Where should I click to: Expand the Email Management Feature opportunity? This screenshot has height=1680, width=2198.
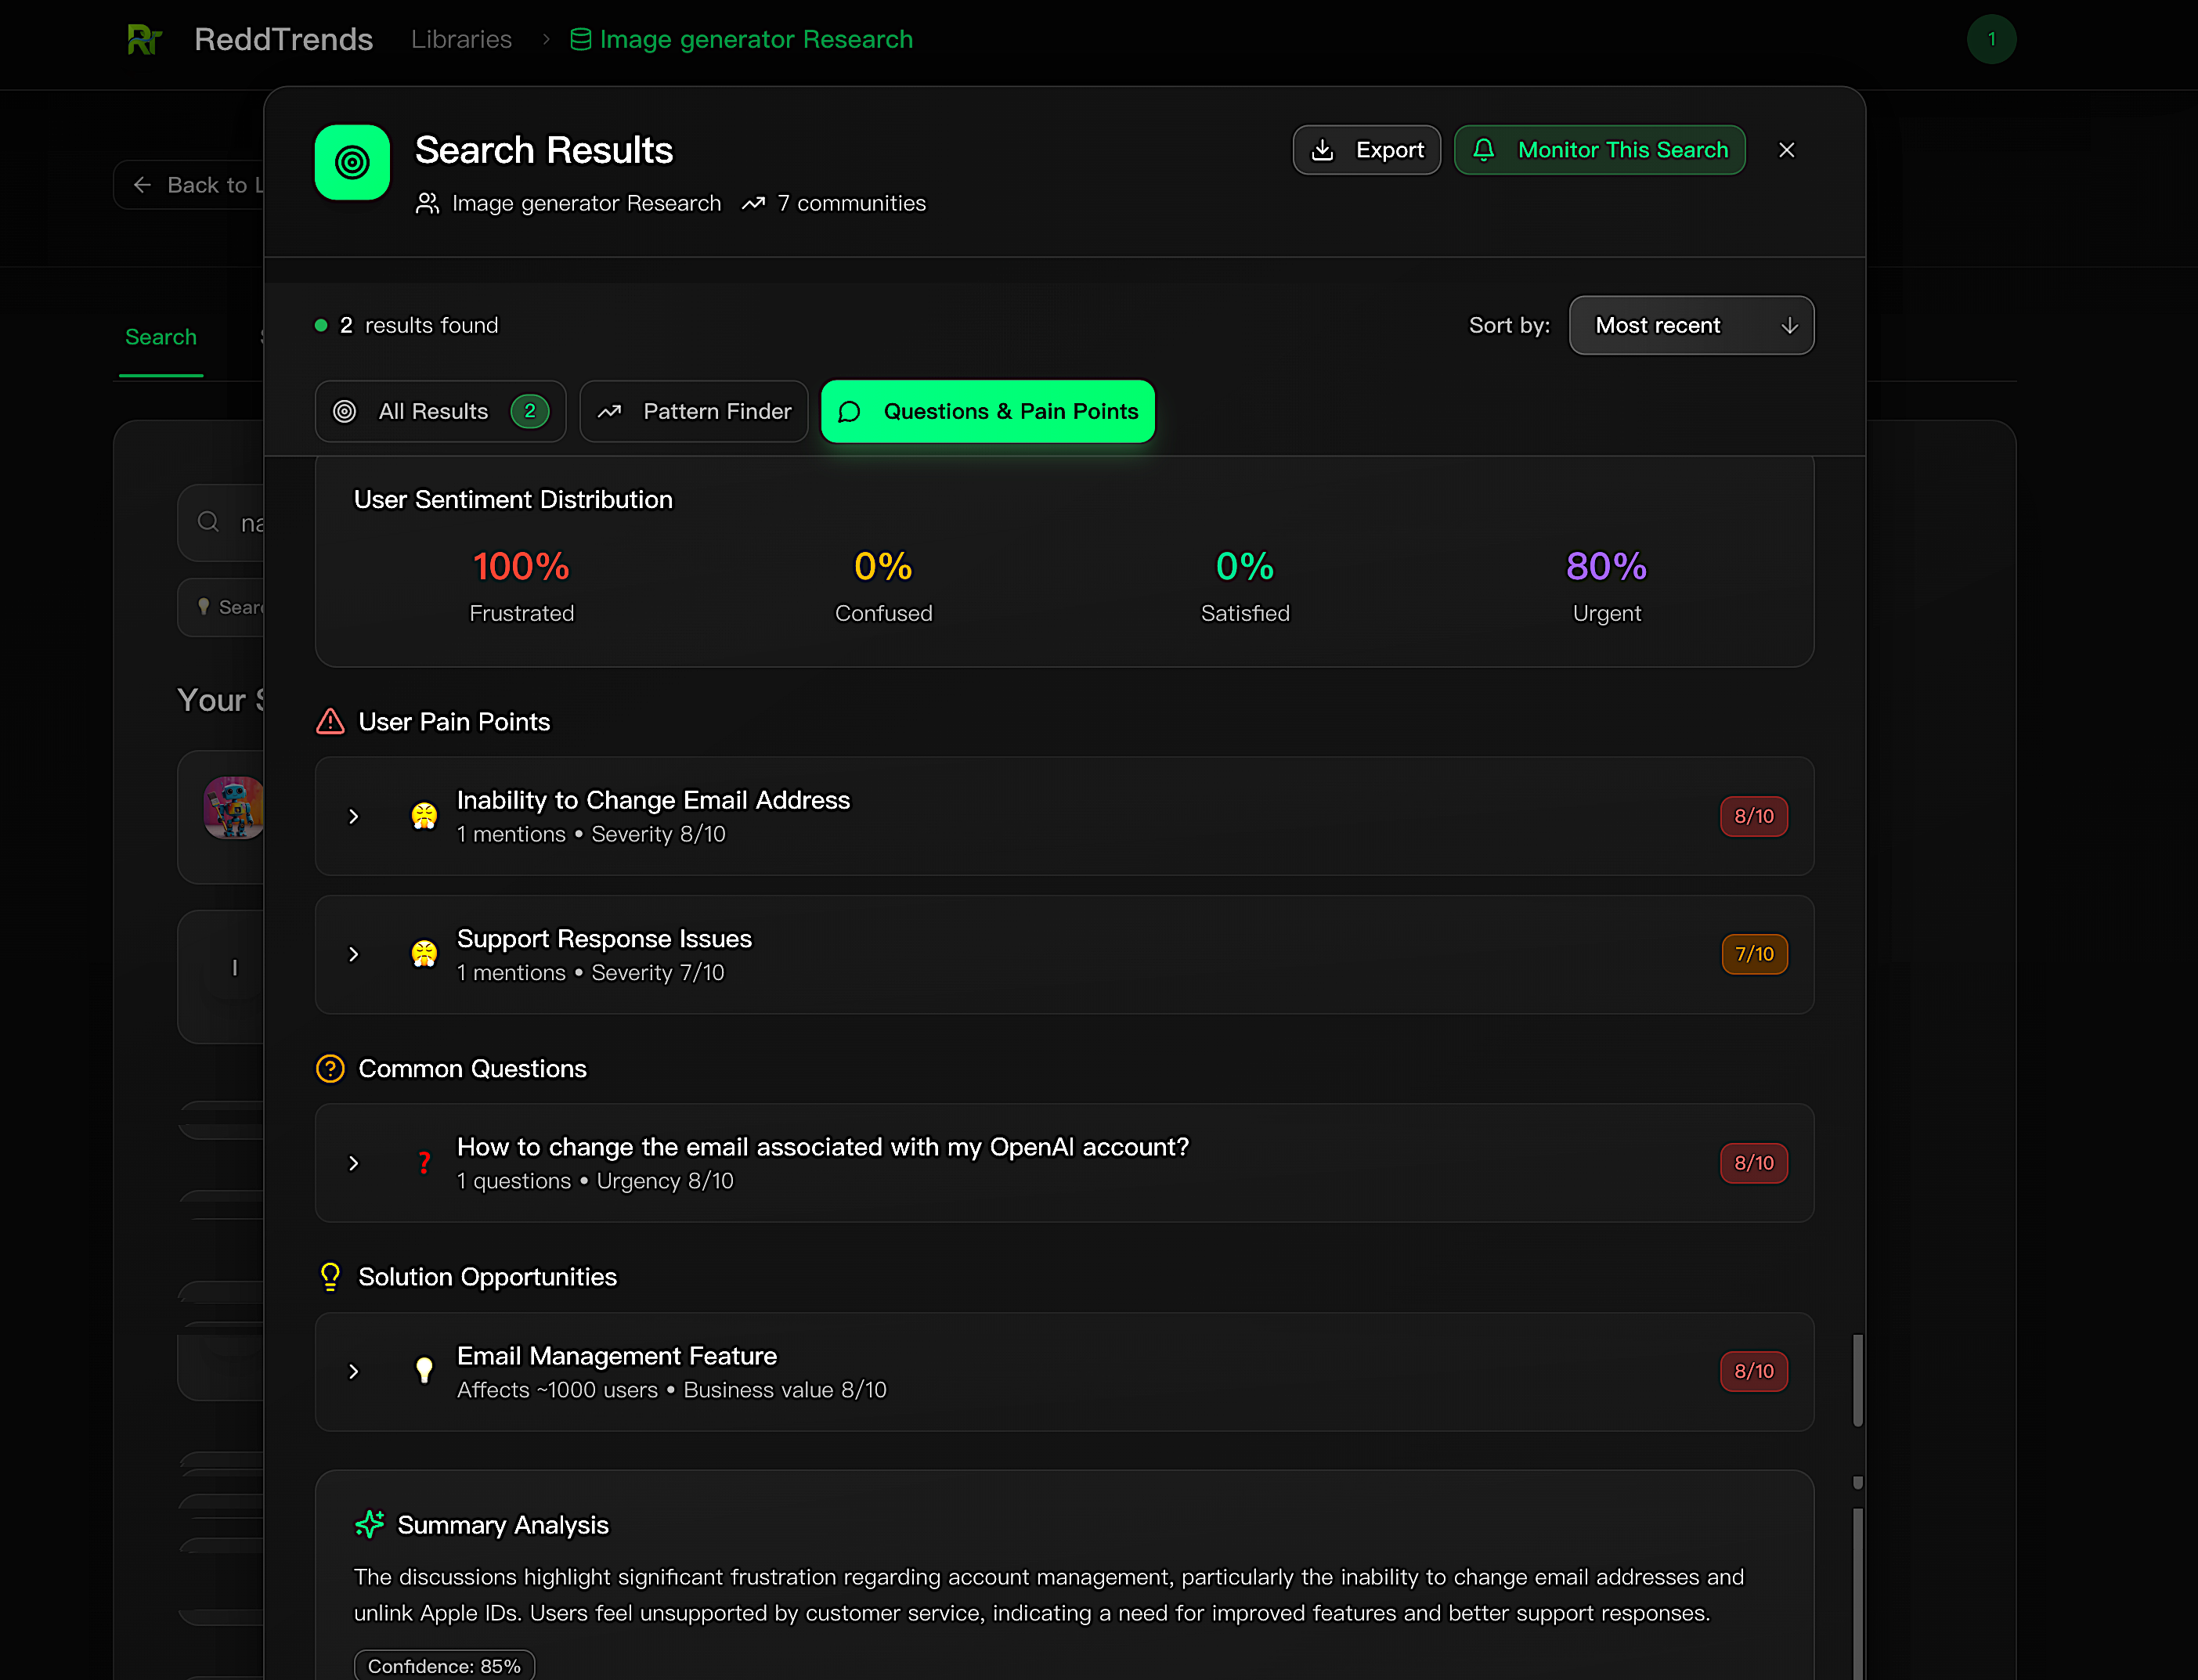pos(353,1371)
